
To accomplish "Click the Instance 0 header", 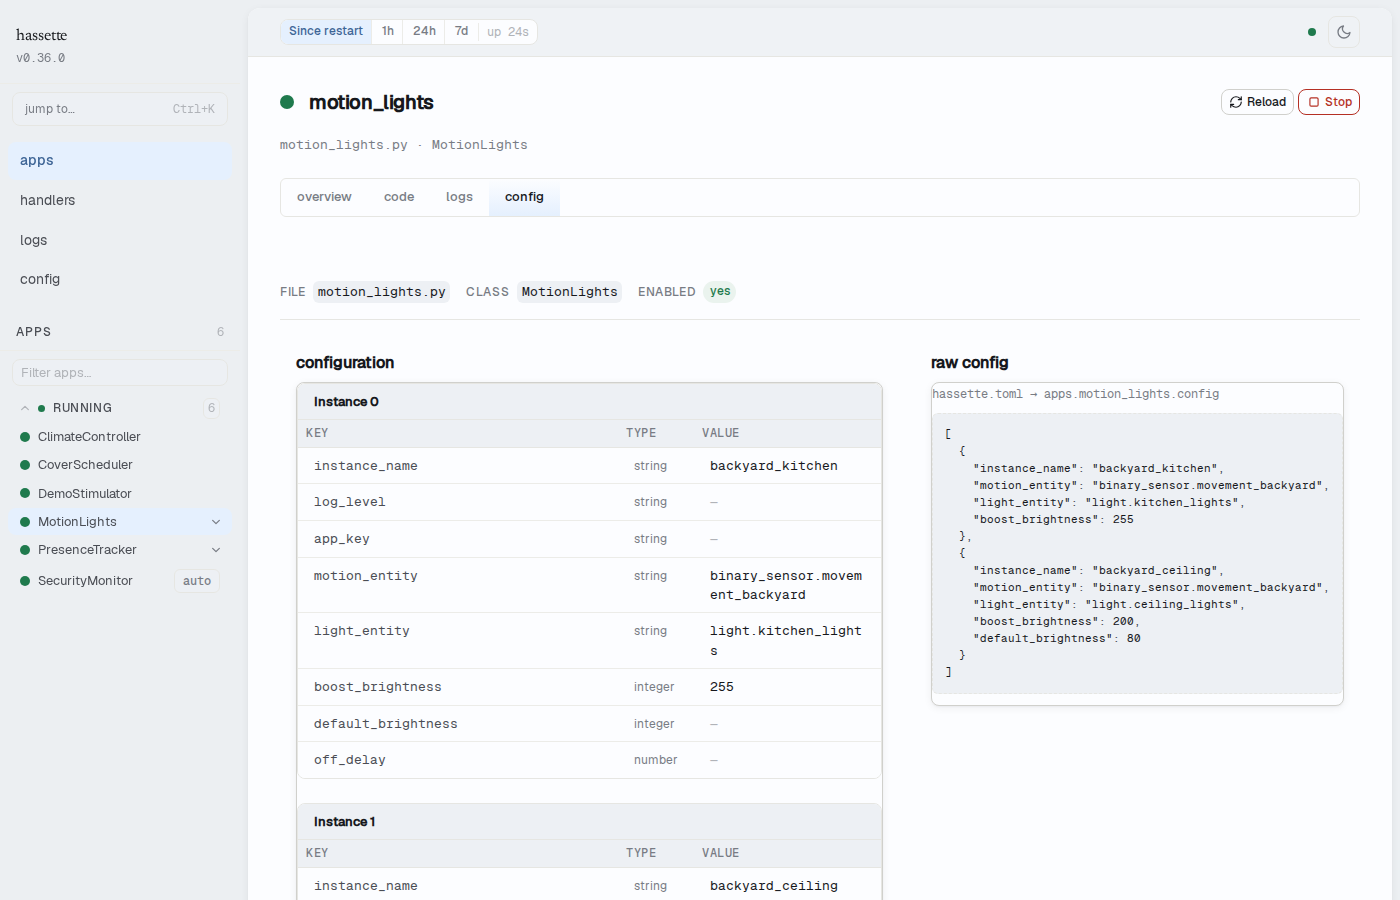I will tap(590, 402).
